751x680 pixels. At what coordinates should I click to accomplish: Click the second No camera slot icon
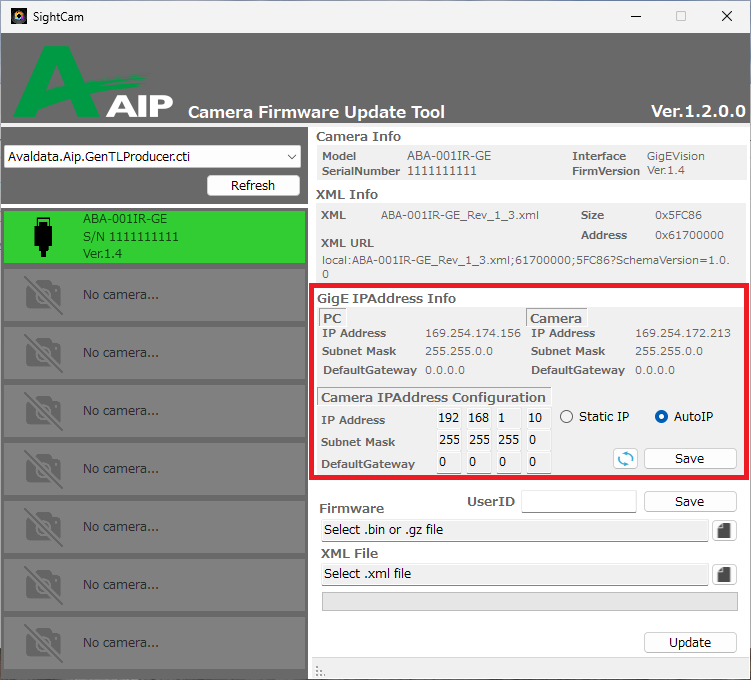(x=43, y=353)
